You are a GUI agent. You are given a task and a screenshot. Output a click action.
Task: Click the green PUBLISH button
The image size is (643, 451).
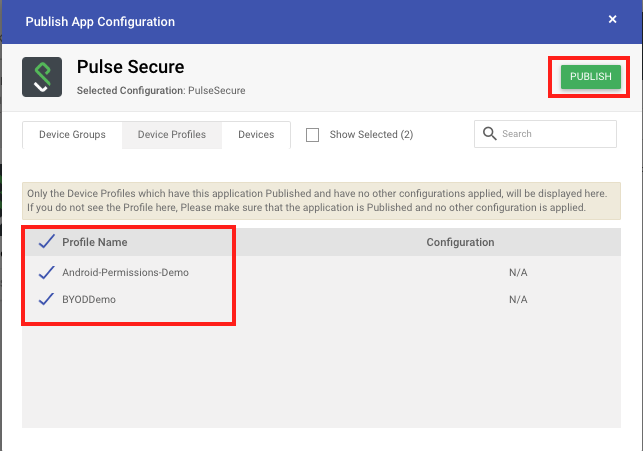591,77
